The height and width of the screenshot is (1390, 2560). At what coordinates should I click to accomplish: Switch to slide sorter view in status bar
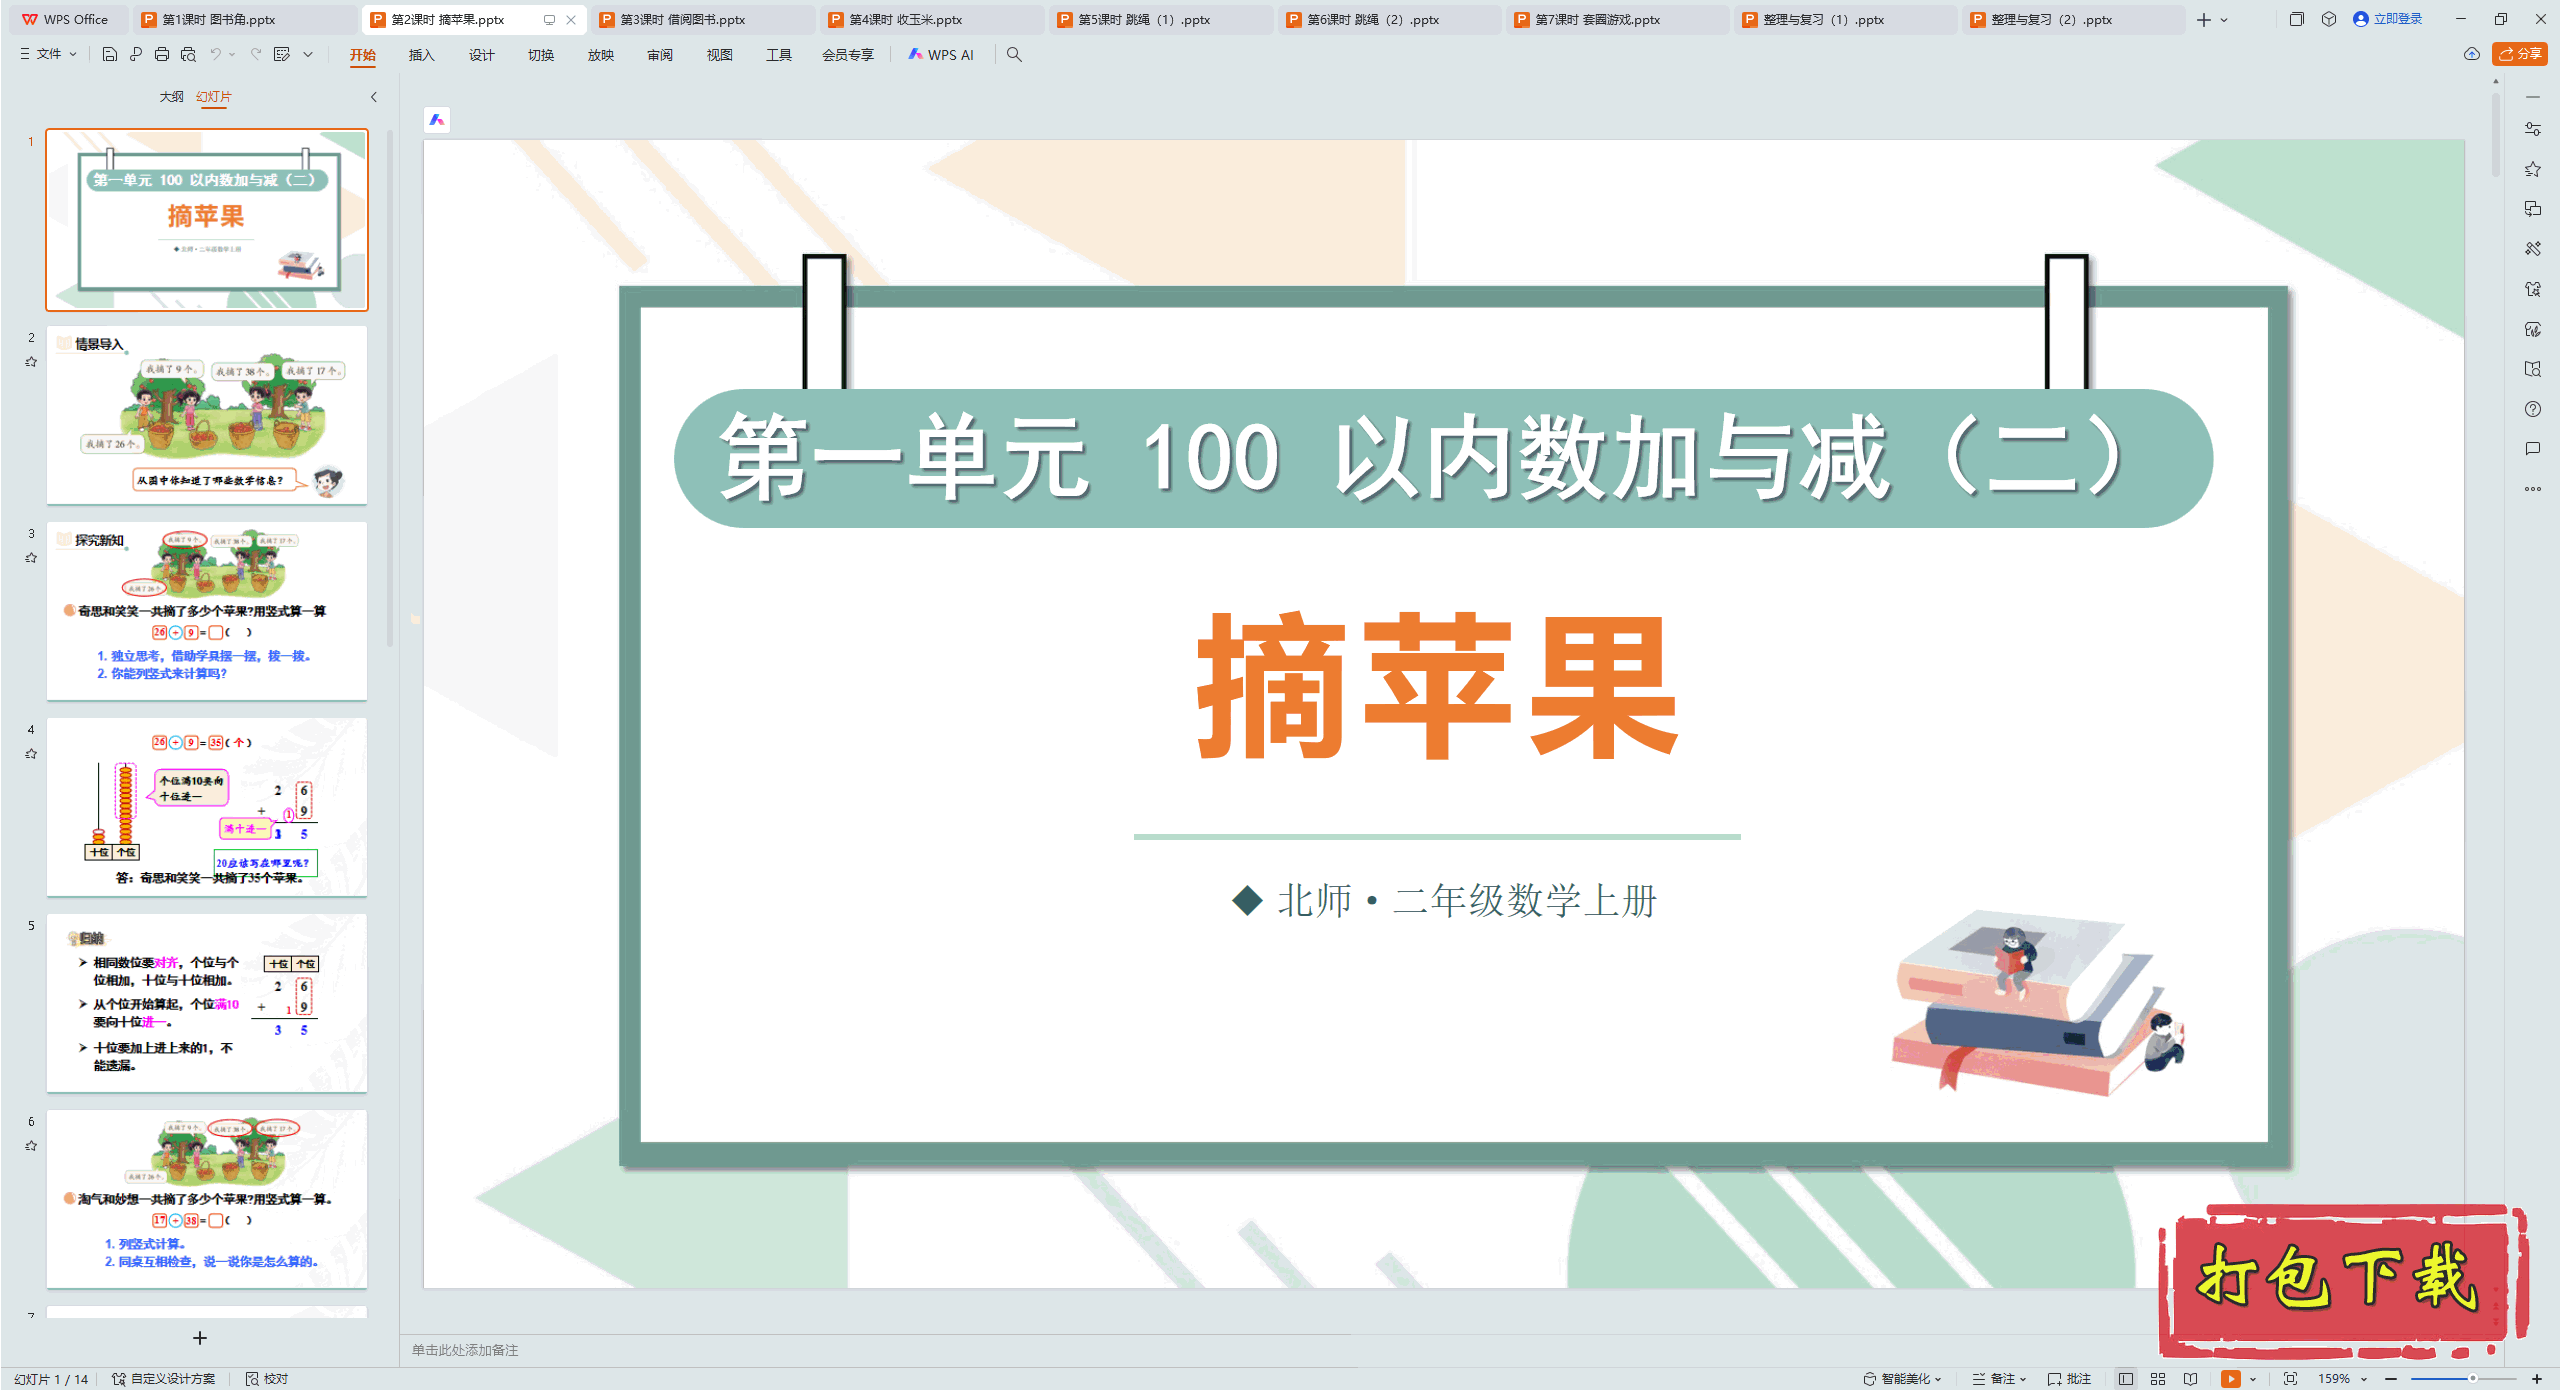coord(2157,1378)
